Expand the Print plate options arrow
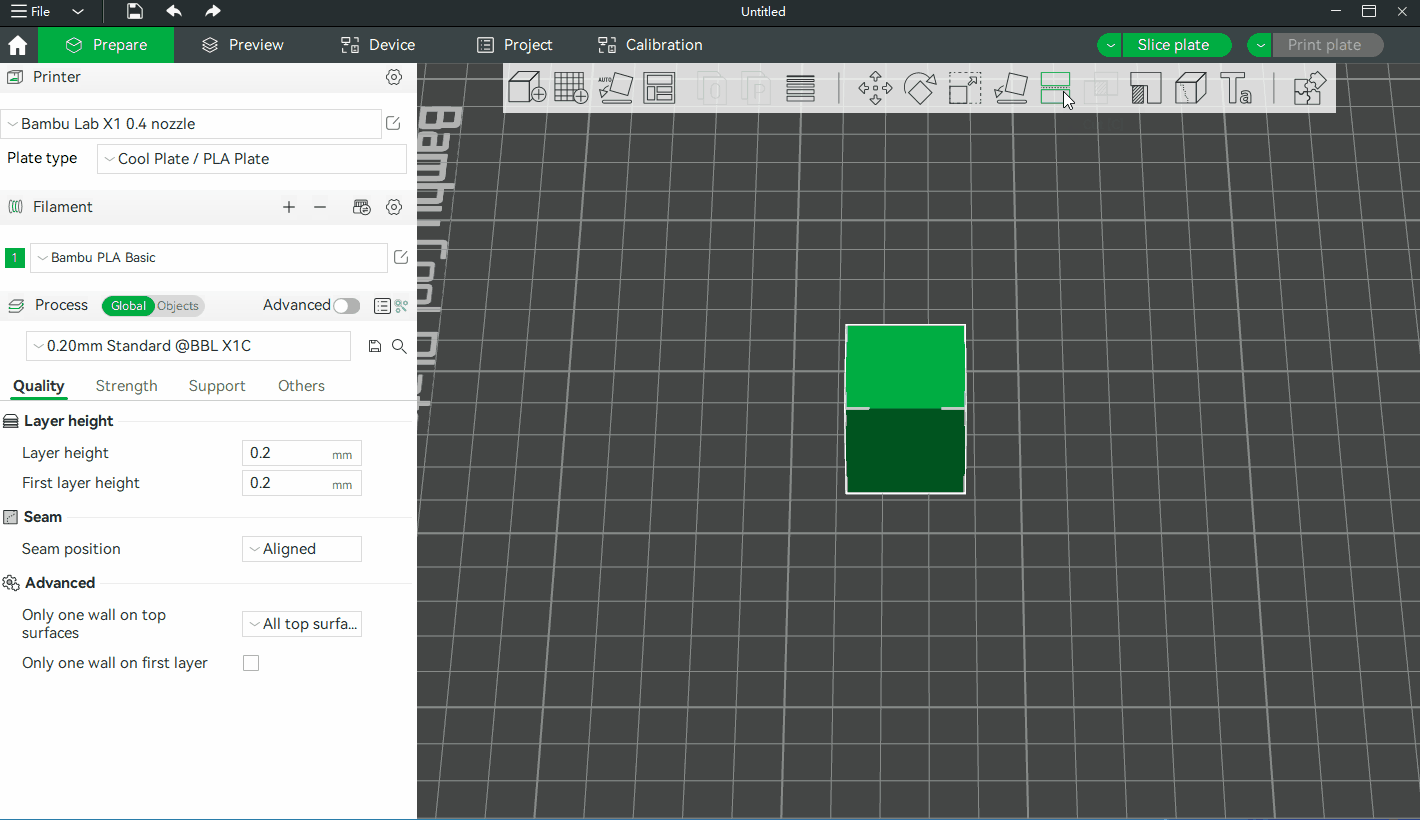 coord(1260,45)
